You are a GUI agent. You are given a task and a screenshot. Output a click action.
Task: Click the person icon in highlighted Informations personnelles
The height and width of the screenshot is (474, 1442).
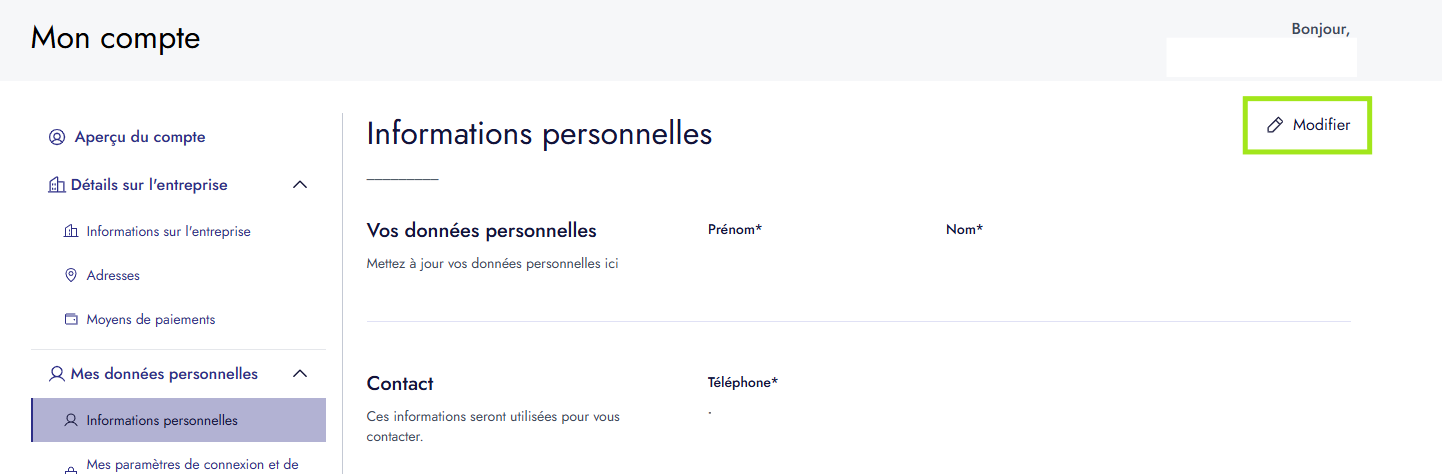pyautogui.click(x=71, y=420)
